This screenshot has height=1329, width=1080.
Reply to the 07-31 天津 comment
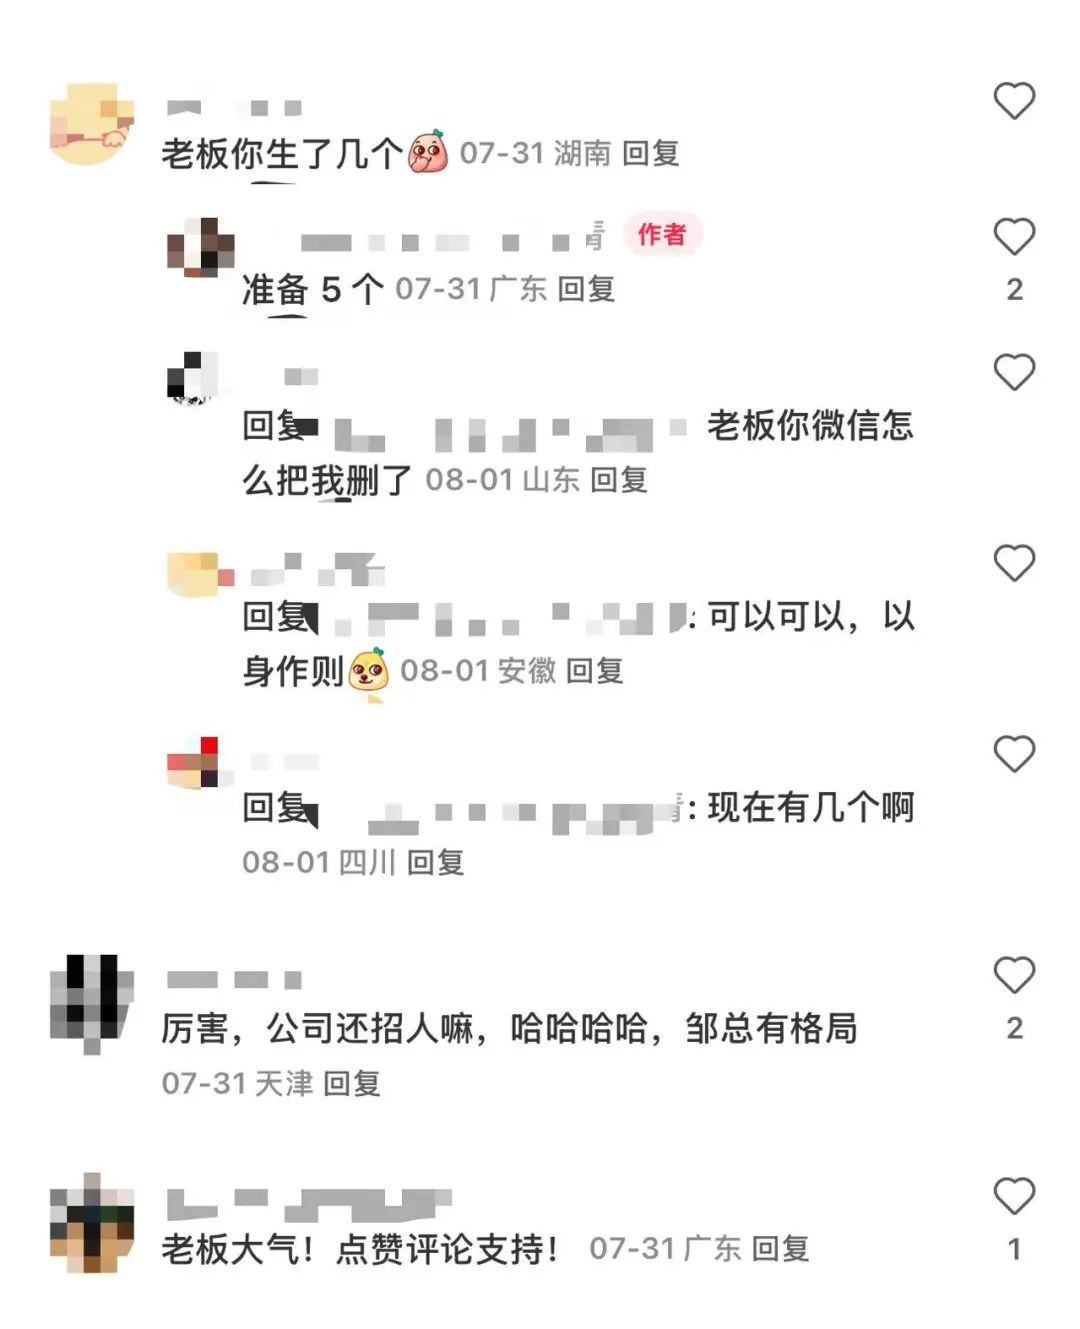click(x=352, y=1083)
